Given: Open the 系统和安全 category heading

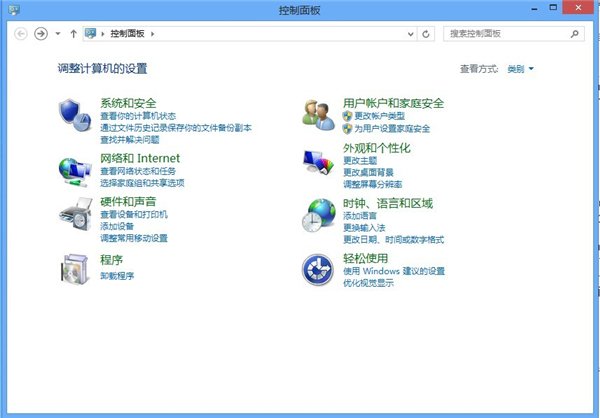Looking at the screenshot, I should (x=128, y=103).
